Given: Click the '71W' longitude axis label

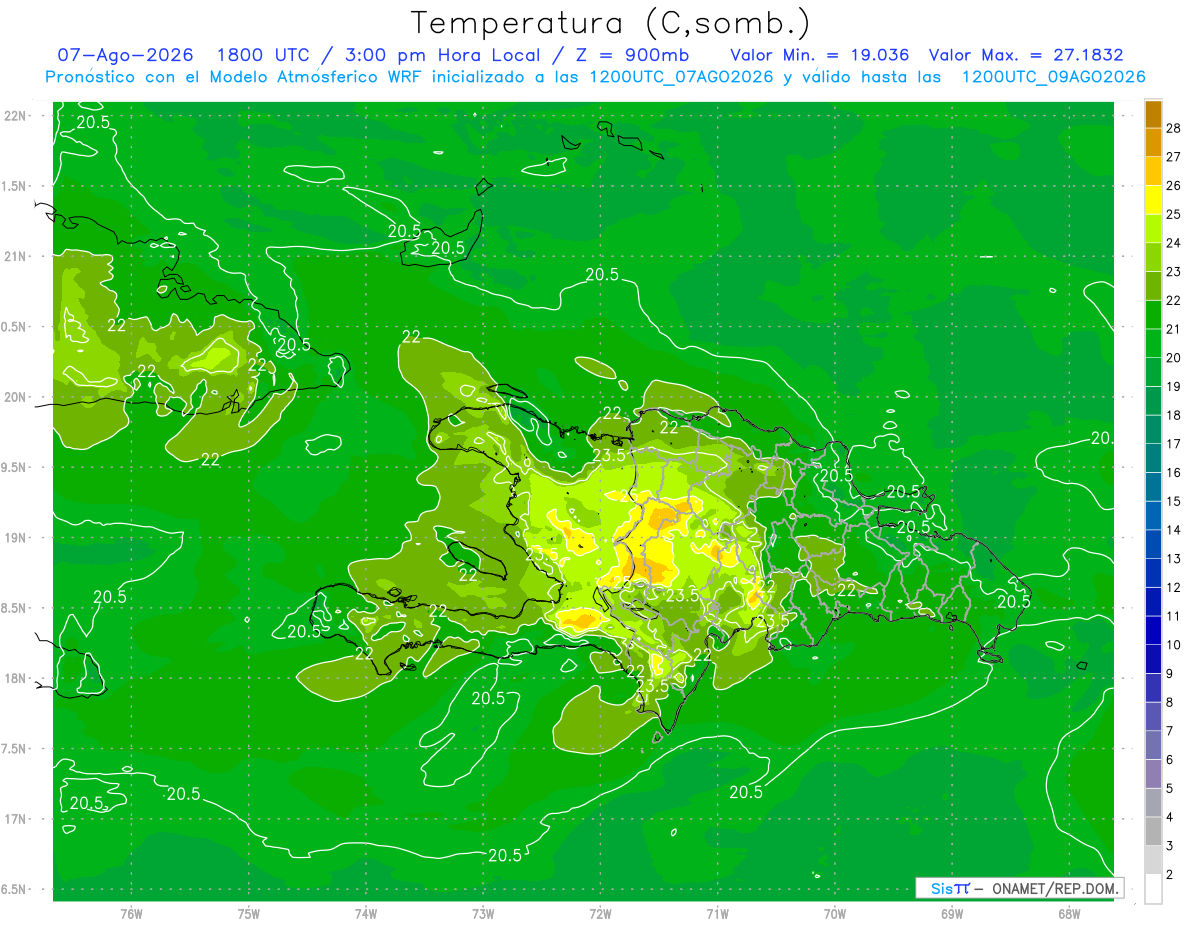Looking at the screenshot, I should (717, 914).
